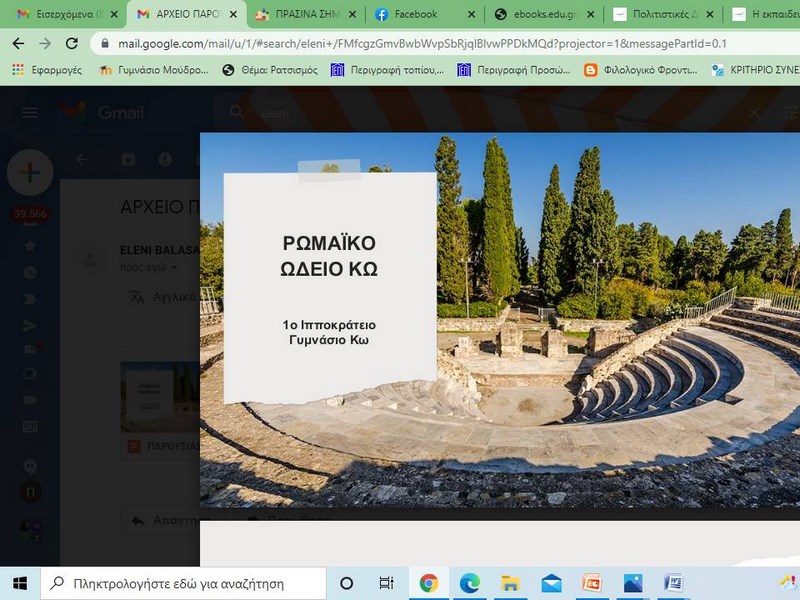Open ΚΡΙΤΗΡΙΟ ΣΥΝΕ bookmark
This screenshot has height=600, width=800.
point(756,70)
